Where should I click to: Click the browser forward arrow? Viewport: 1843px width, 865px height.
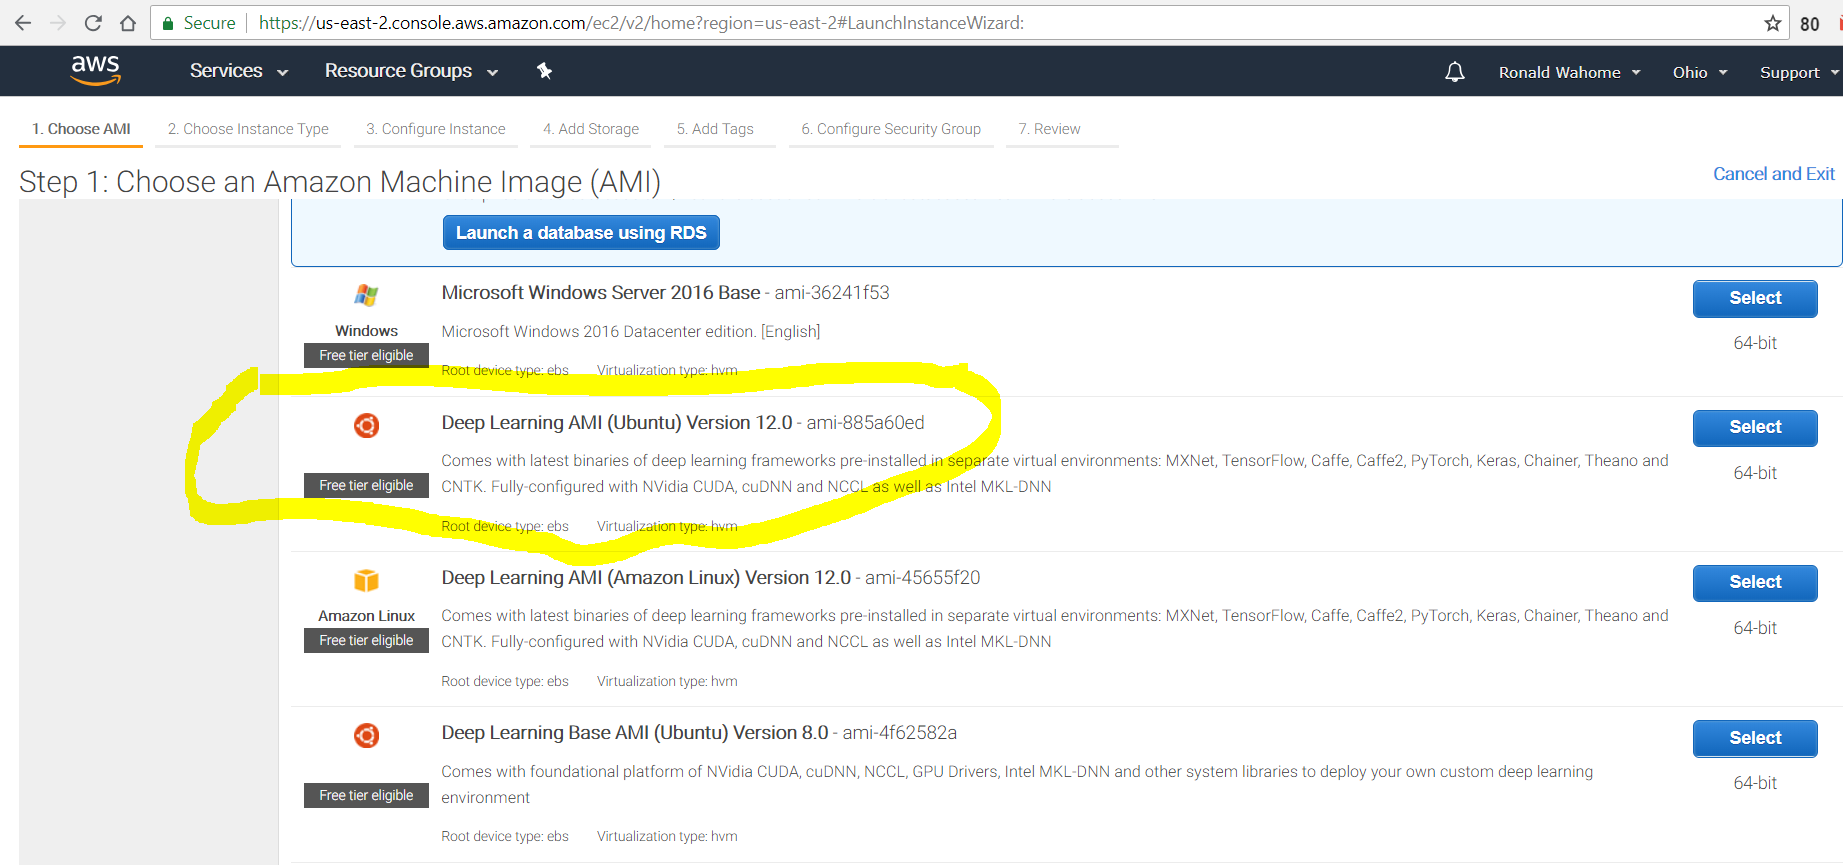click(x=58, y=23)
